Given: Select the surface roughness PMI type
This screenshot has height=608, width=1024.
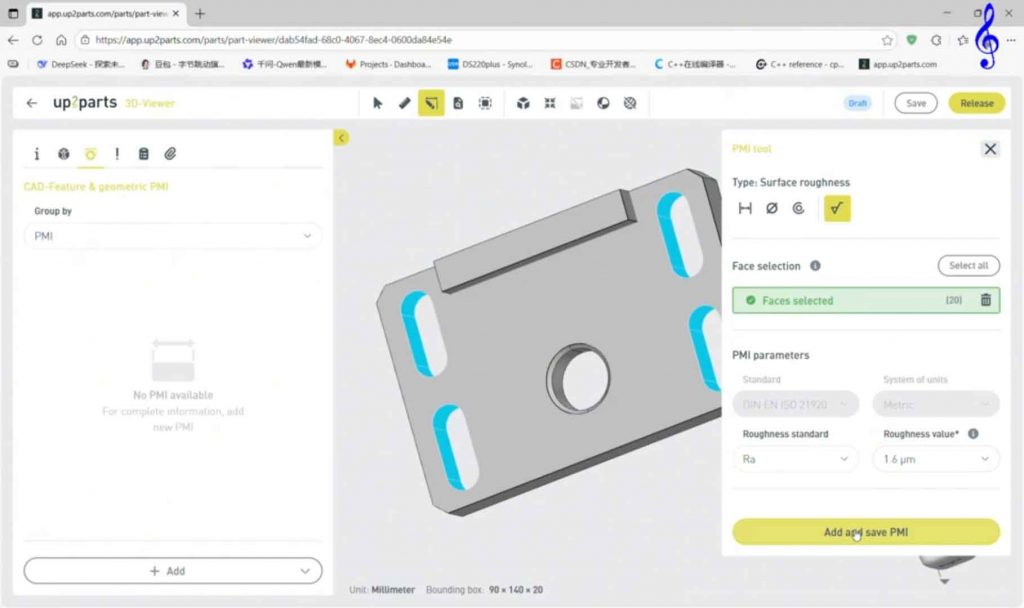Looking at the screenshot, I should [x=837, y=208].
